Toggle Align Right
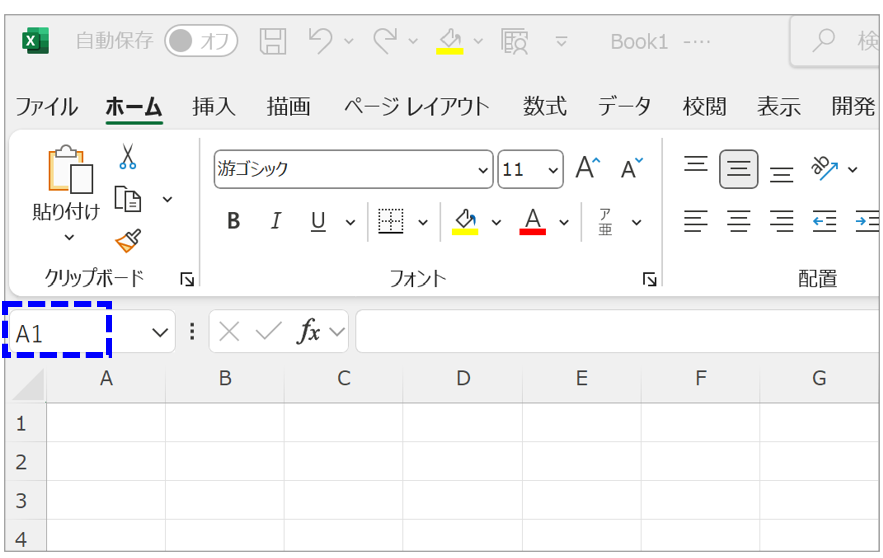The height and width of the screenshot is (558, 883). [782, 221]
